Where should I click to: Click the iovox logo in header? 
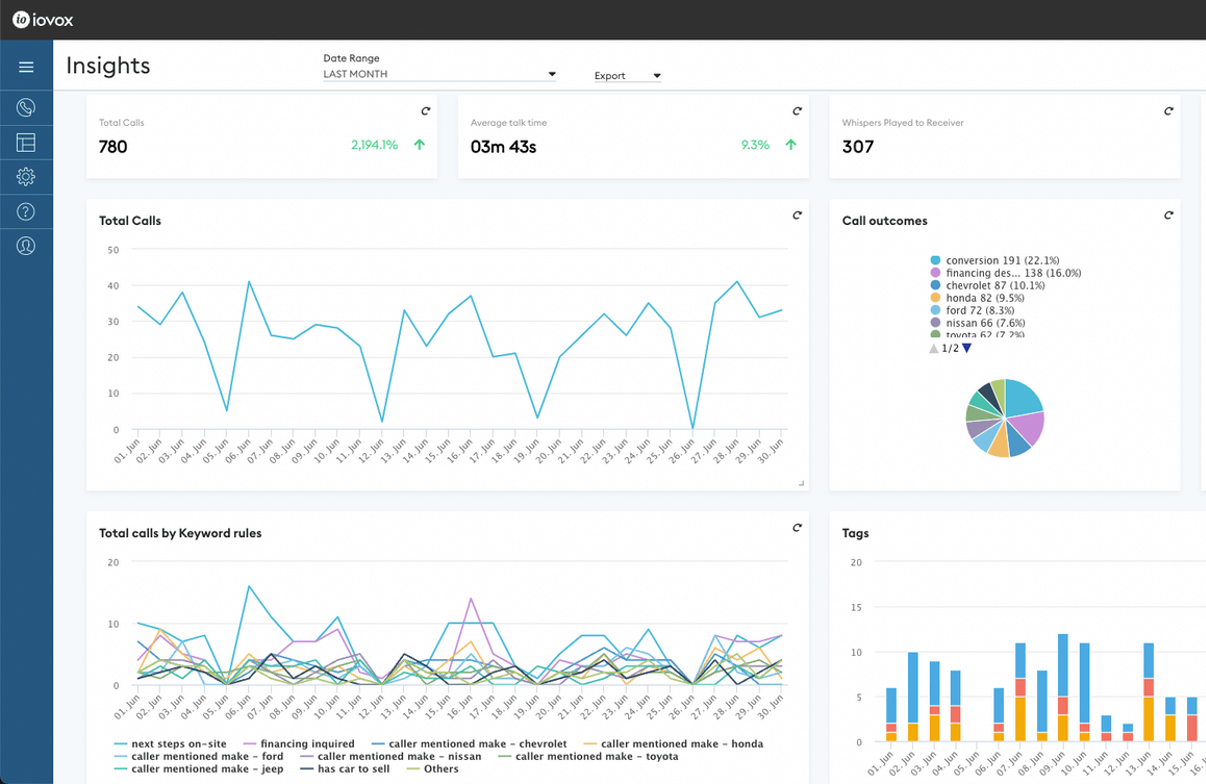click(x=43, y=20)
